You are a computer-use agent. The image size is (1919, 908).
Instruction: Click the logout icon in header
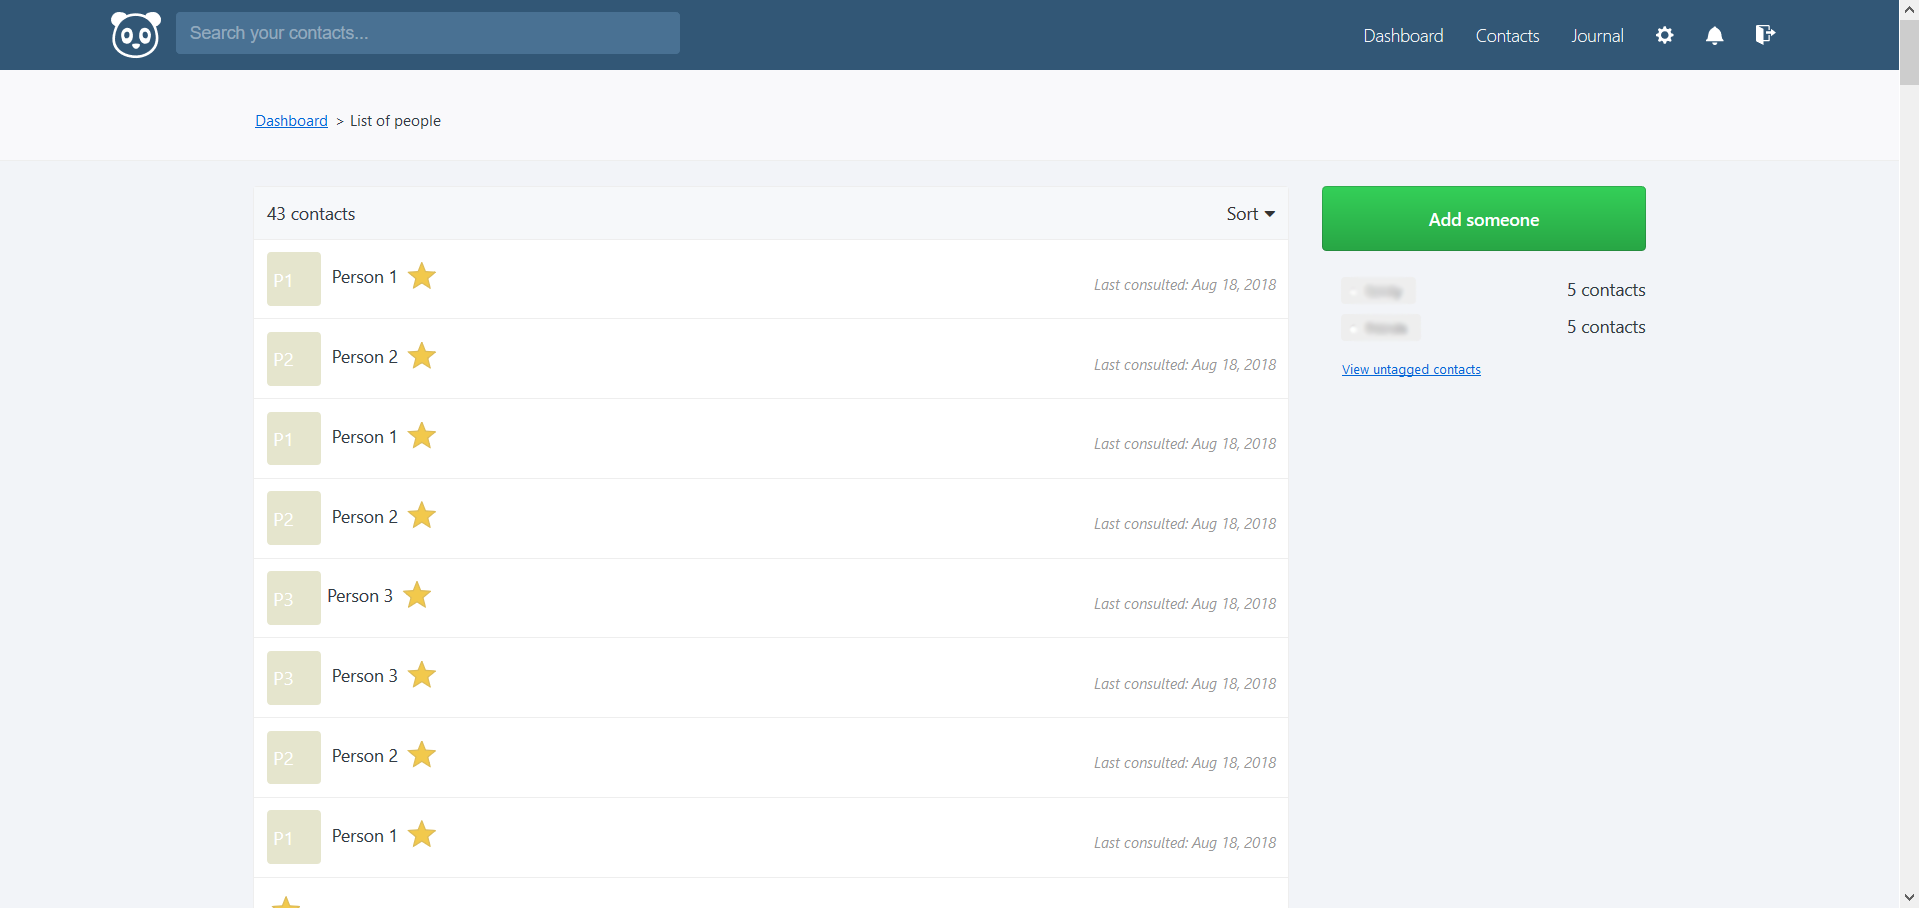pos(1765,34)
